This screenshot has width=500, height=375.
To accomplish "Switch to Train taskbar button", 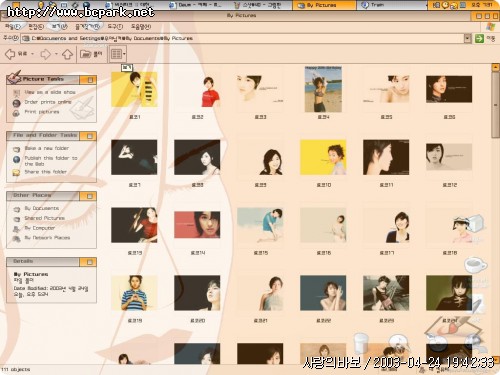I will pos(391,5).
